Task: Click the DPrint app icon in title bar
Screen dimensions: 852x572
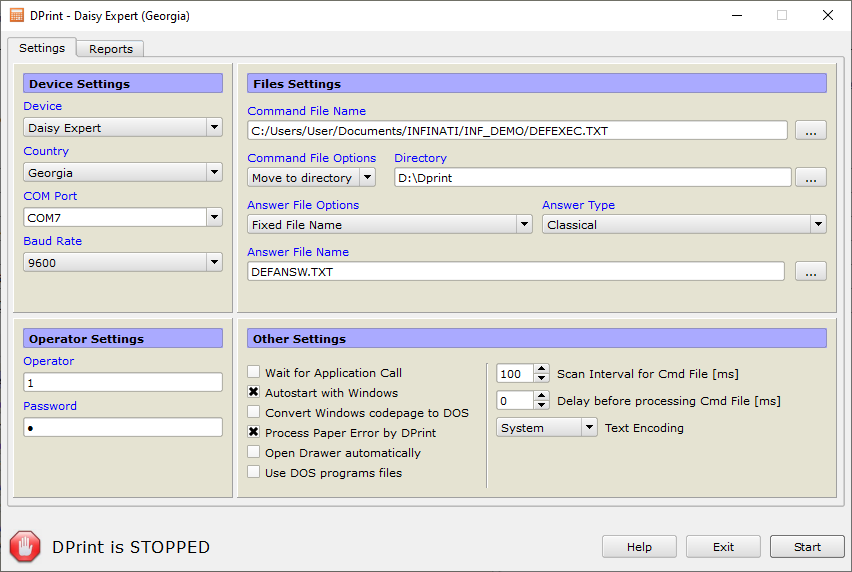Action: (x=17, y=15)
